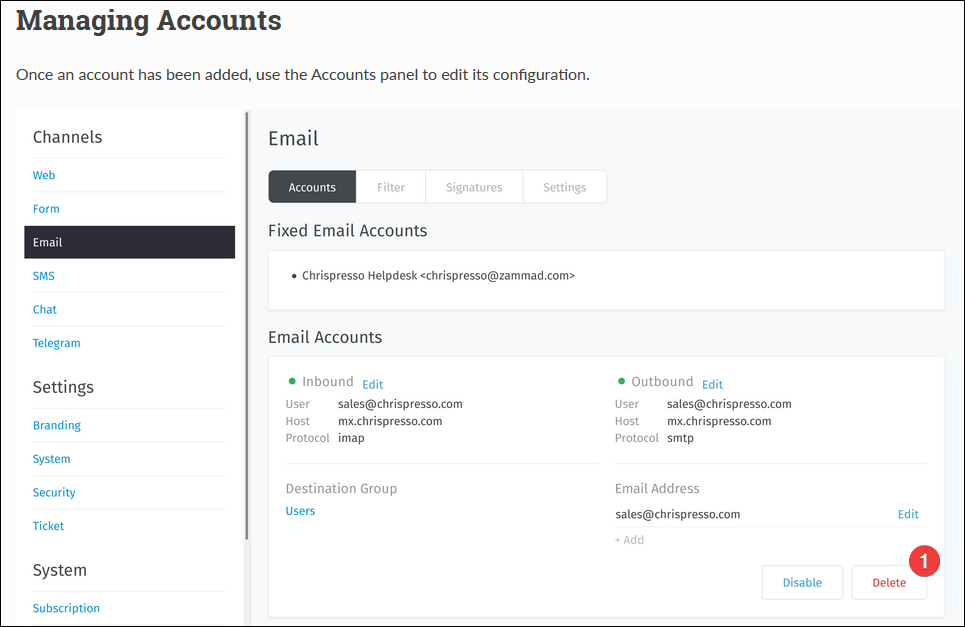Image resolution: width=965 pixels, height=627 pixels.
Task: Edit the Inbound mail configuration
Action: 372,385
